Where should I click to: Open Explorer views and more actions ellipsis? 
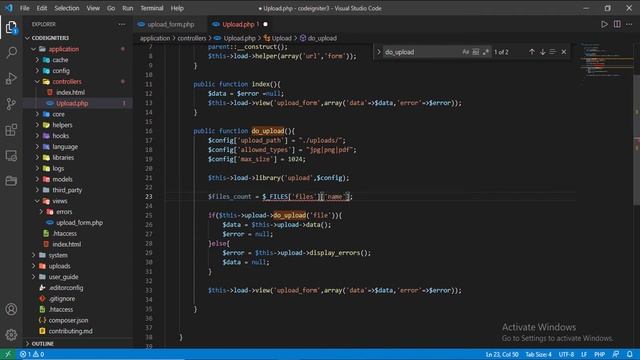(x=122, y=24)
